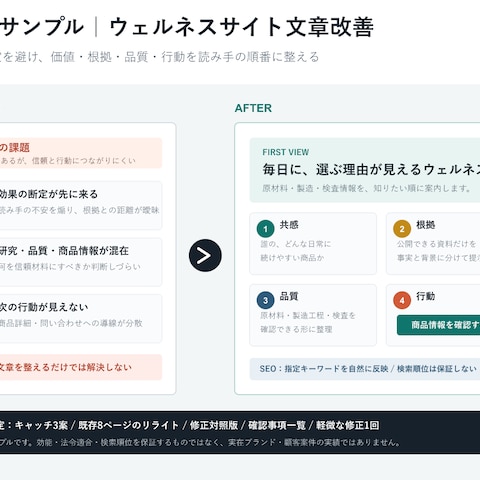Click the black circular arrow icon
This screenshot has height=480, width=480.
click(205, 255)
